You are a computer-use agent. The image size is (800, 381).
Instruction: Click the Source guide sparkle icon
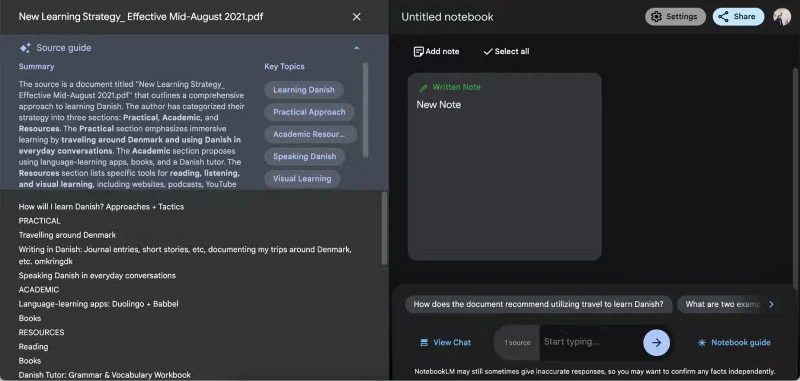click(25, 48)
